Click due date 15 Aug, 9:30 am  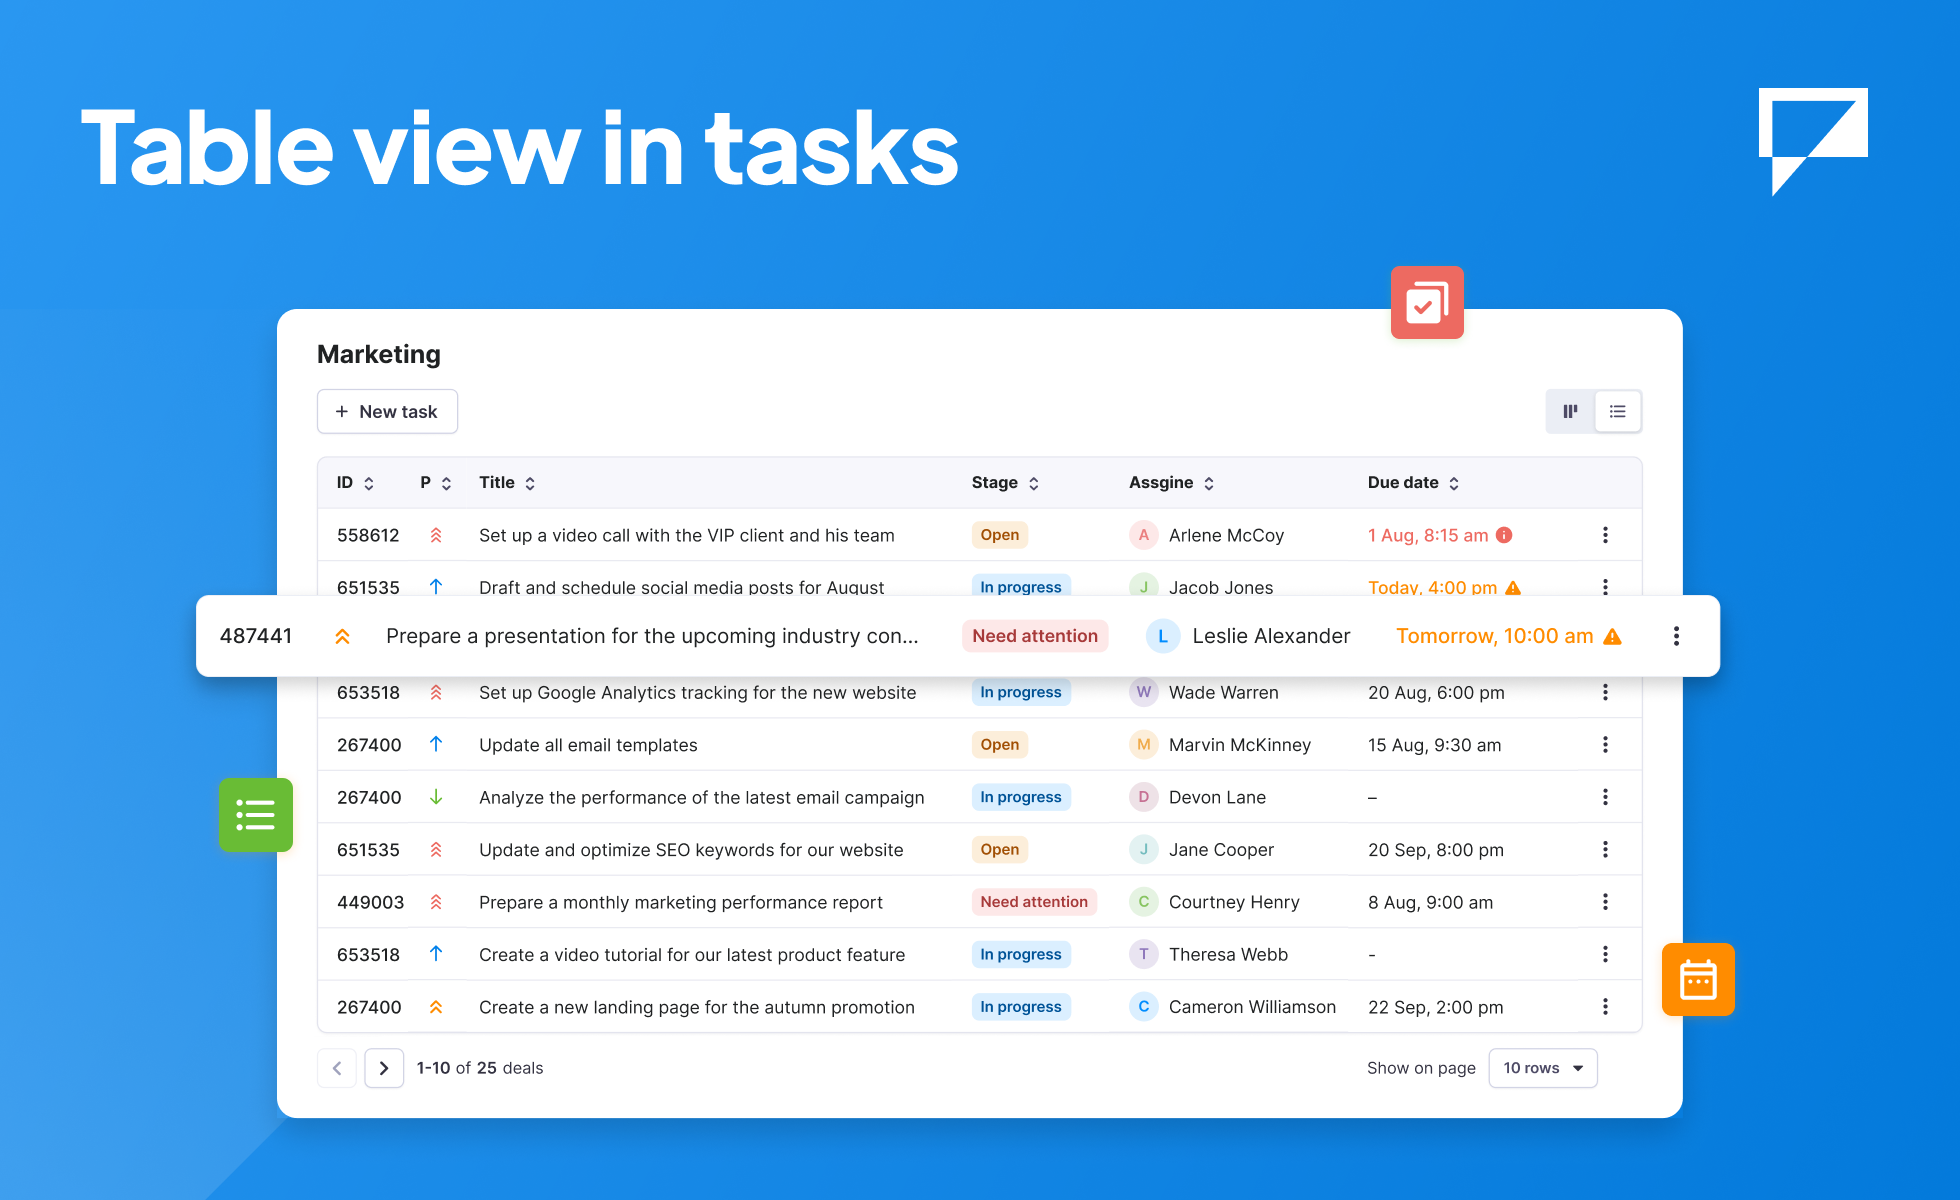(x=1434, y=745)
